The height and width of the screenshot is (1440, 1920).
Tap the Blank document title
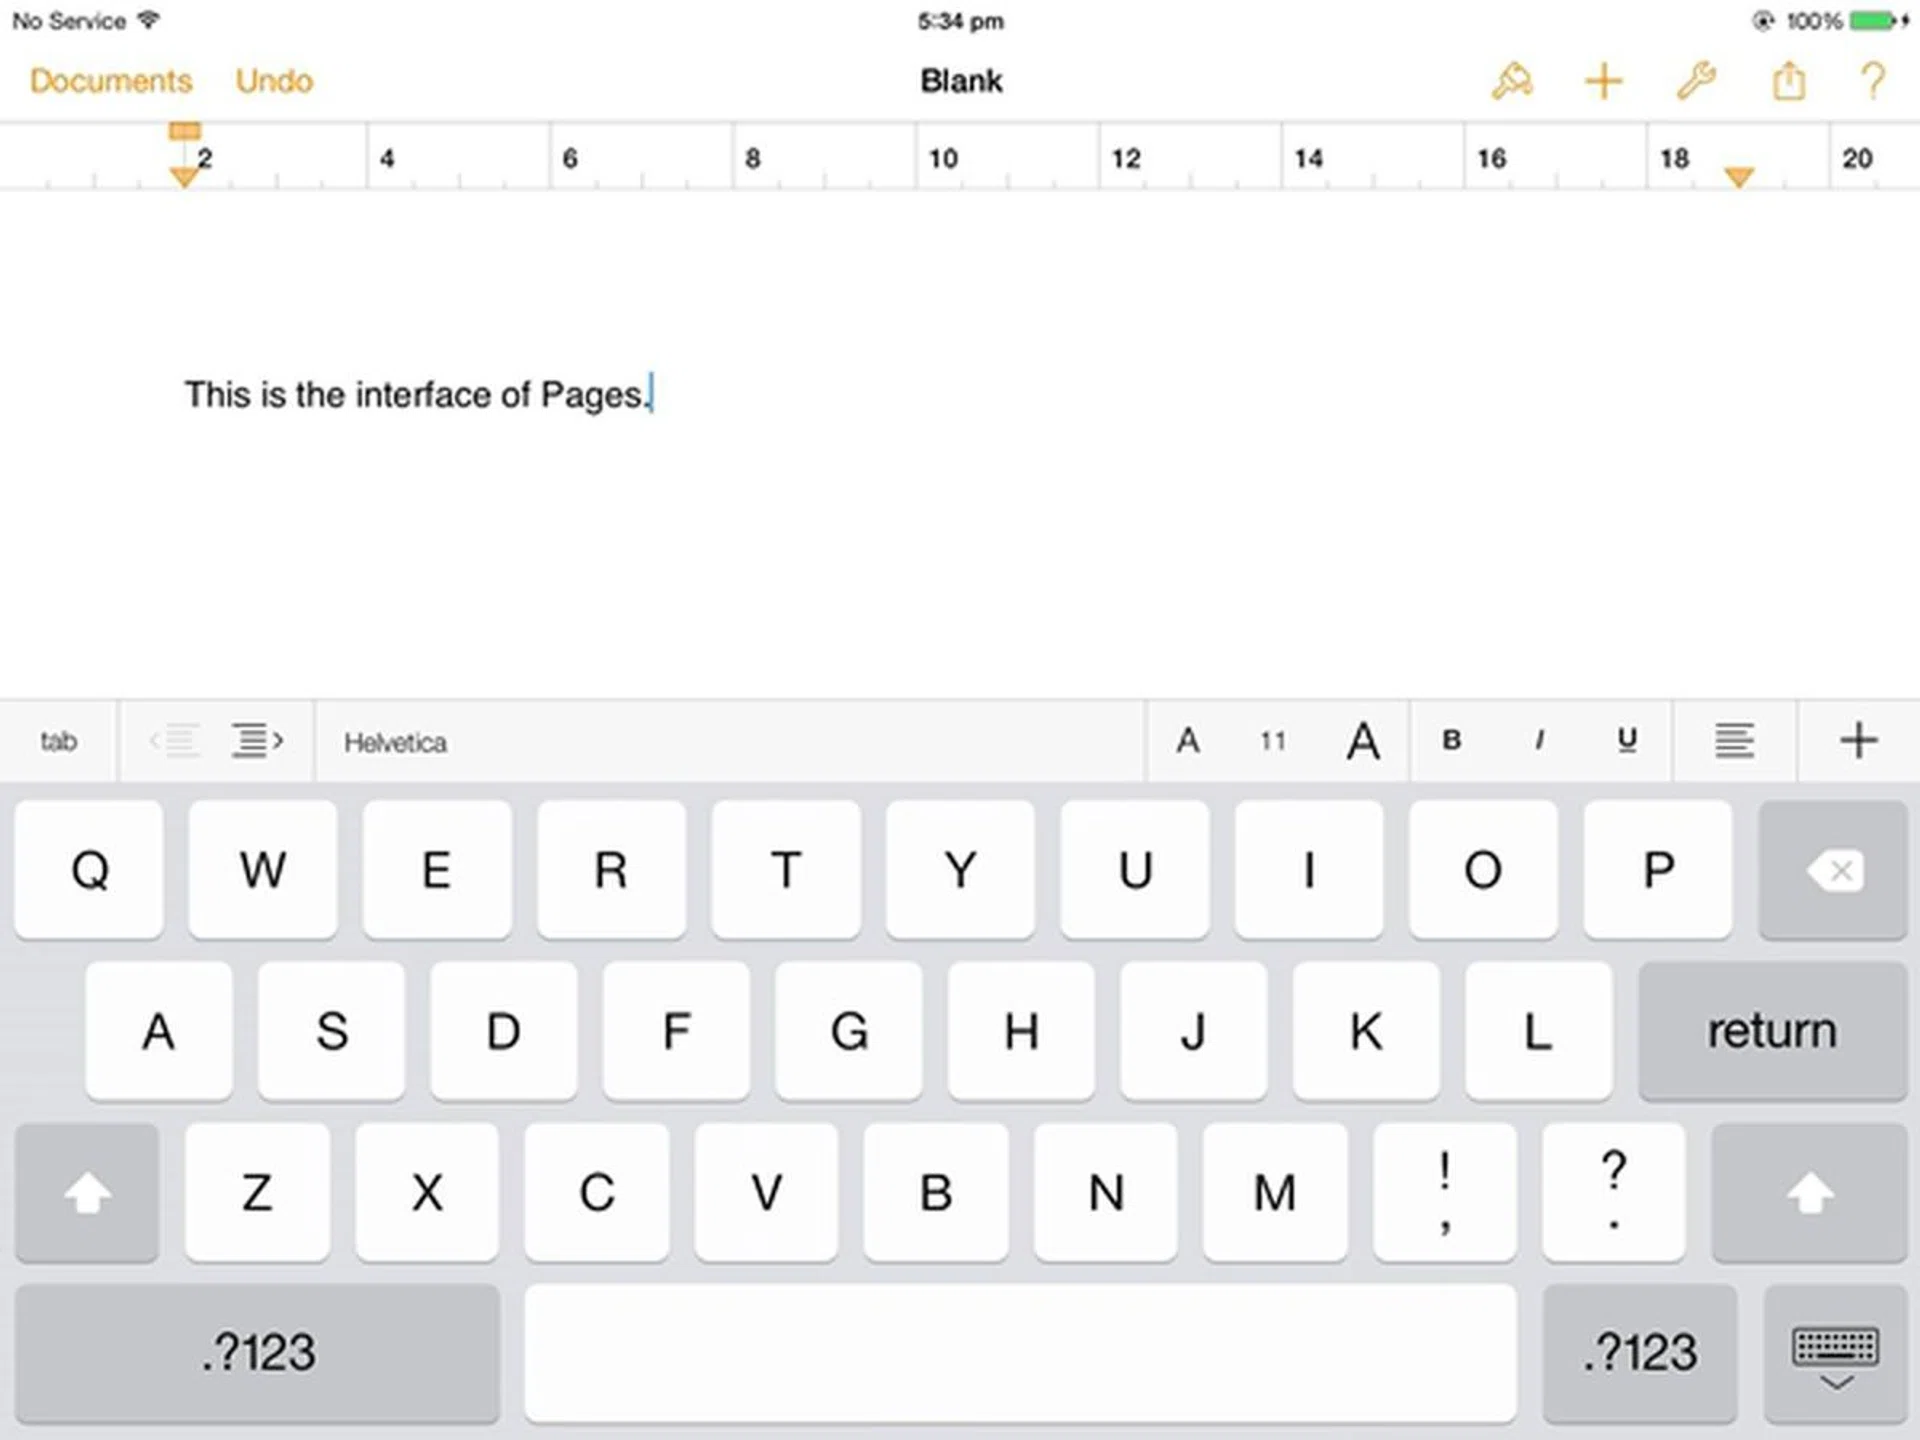pyautogui.click(x=961, y=81)
